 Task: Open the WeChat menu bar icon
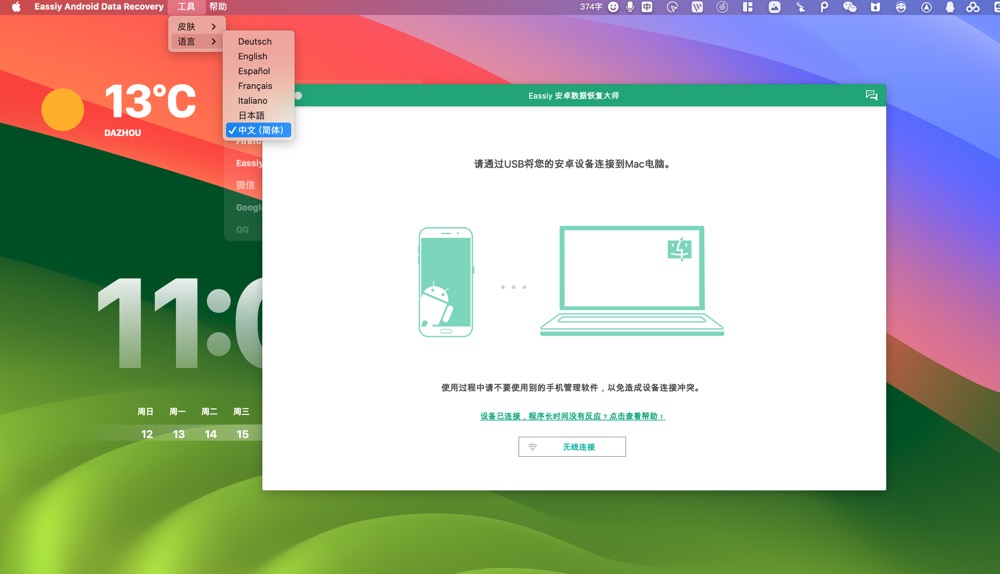[849, 7]
